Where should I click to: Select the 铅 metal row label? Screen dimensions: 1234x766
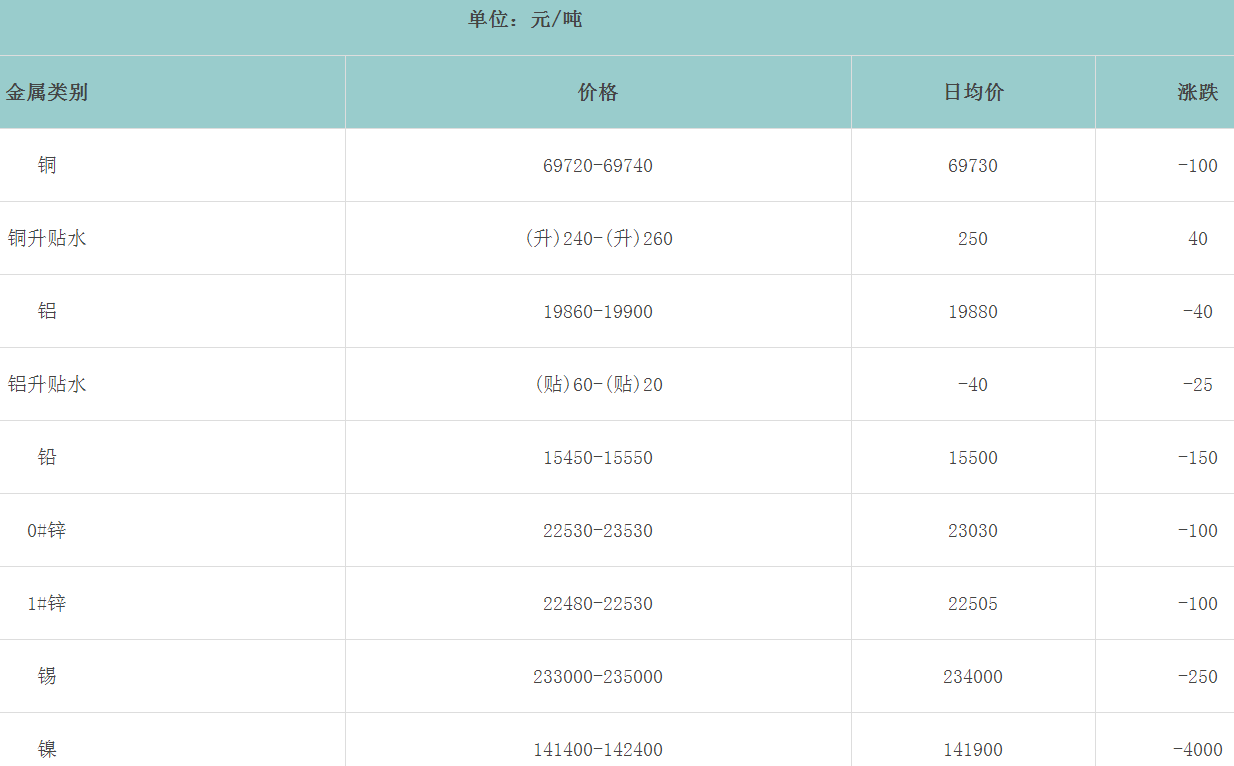click(47, 457)
